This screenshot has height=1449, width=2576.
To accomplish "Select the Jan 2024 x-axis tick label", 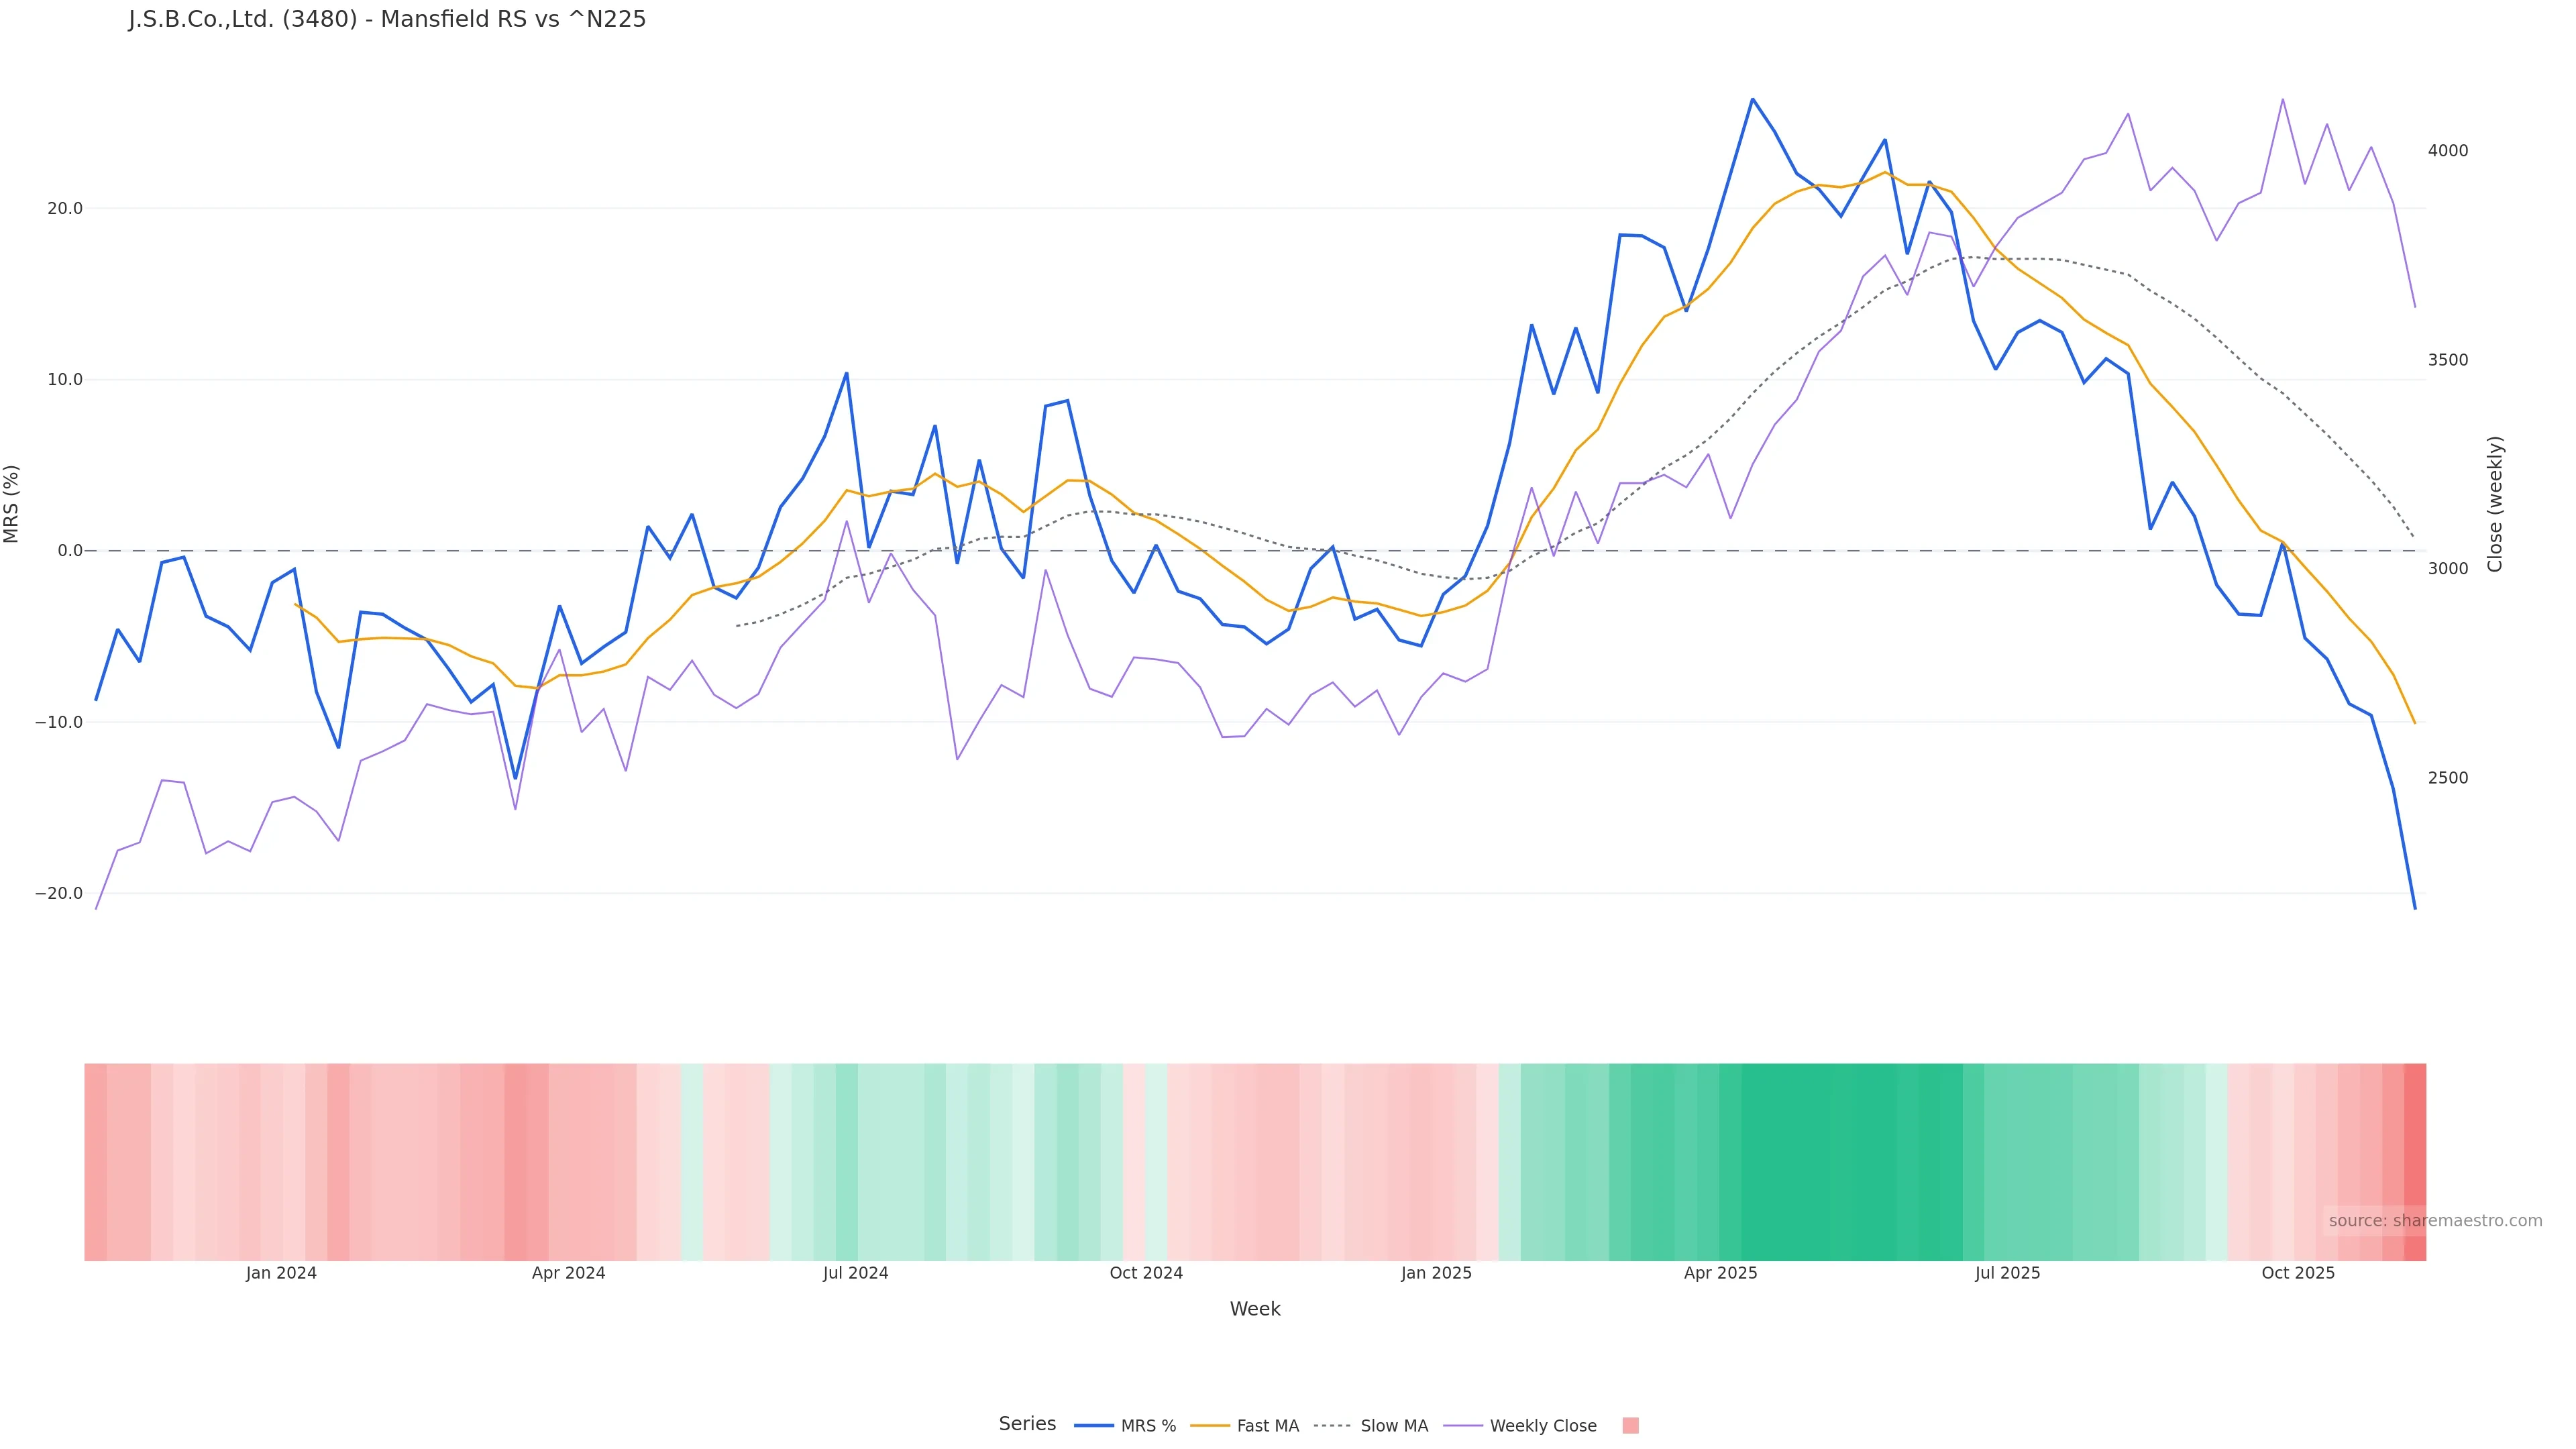I will pos(281,1274).
